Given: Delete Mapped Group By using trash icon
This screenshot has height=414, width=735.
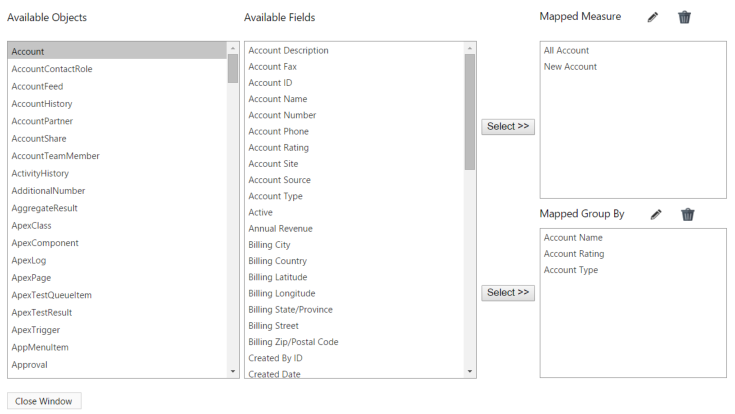Looking at the screenshot, I should point(688,214).
